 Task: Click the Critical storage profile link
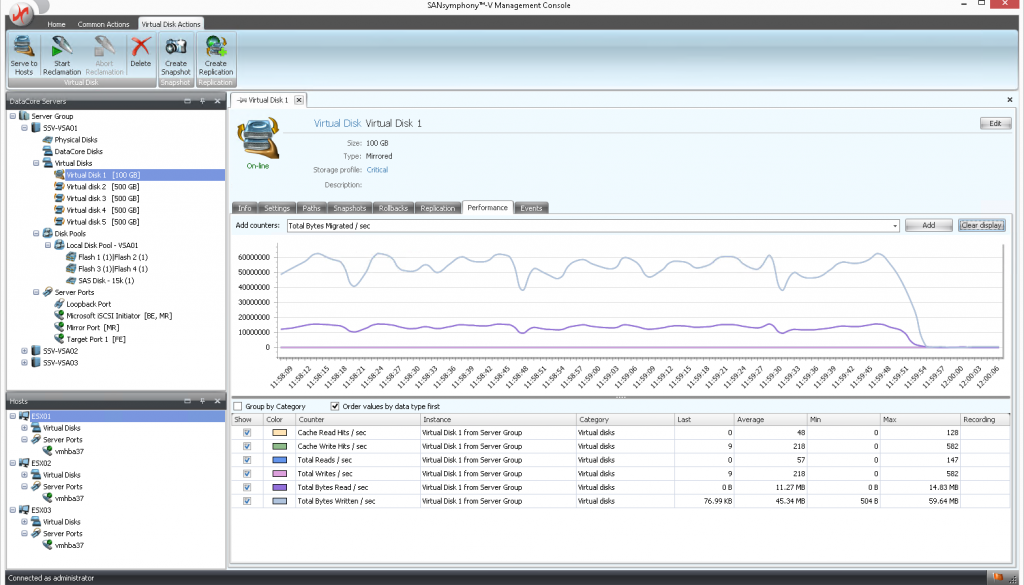[377, 170]
